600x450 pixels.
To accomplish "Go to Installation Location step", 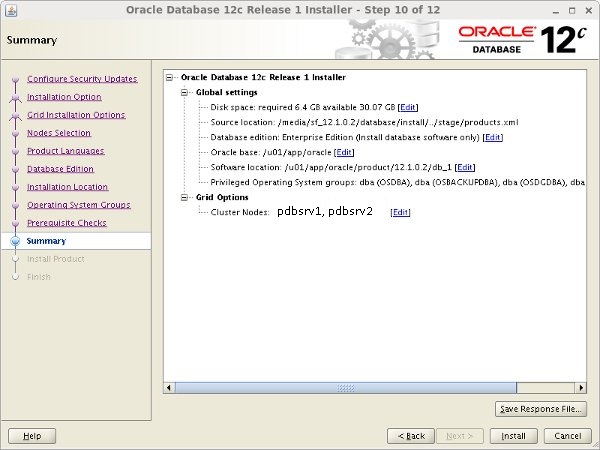I will pos(67,187).
